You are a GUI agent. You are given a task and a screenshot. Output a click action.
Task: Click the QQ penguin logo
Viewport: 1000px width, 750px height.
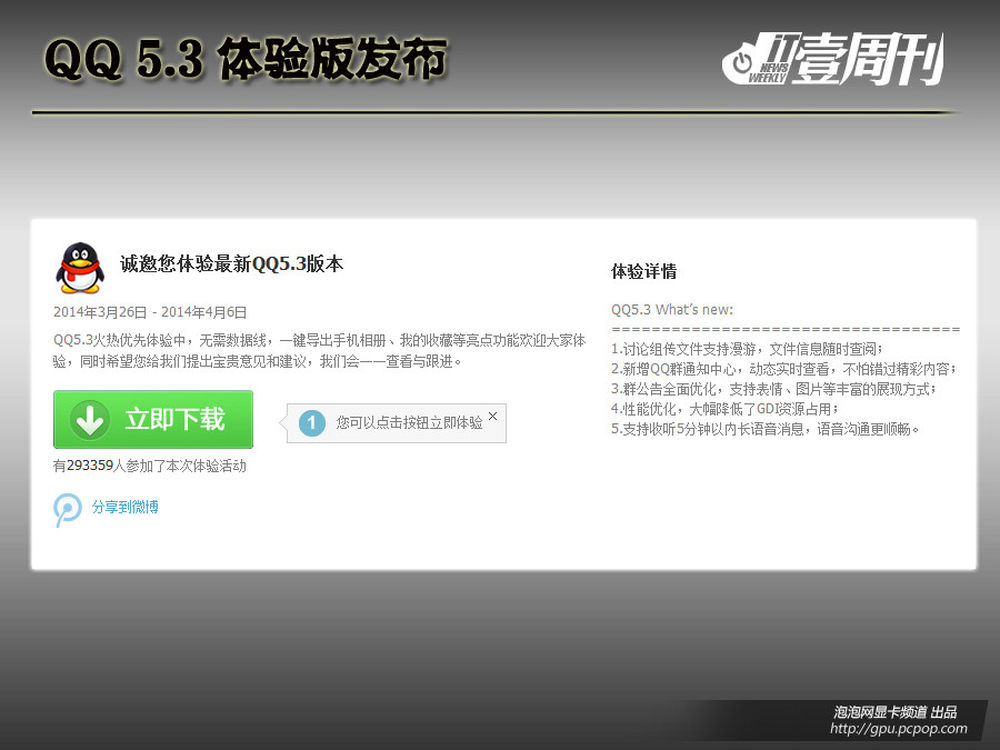tap(80, 268)
